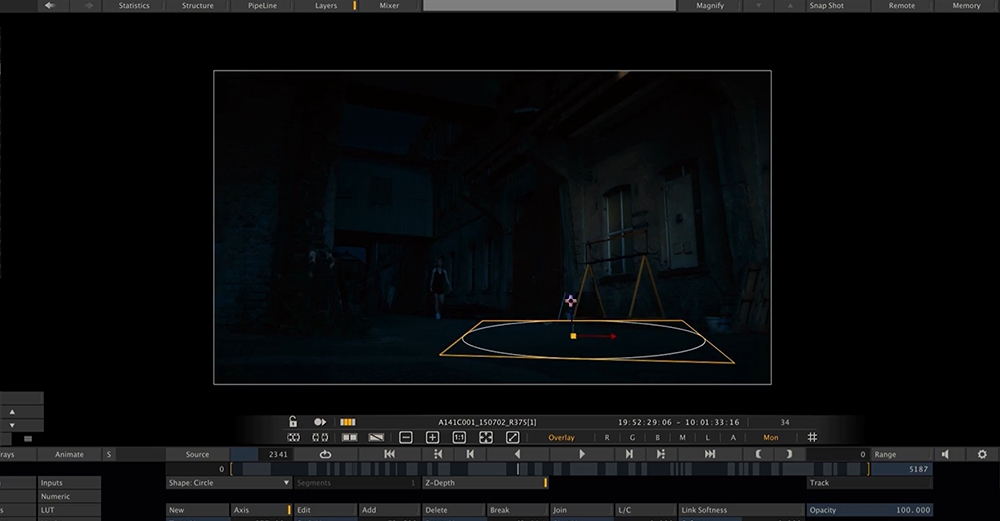Viewport: 1000px width, 521px height.
Task: Zoom out with the minus icon
Action: click(406, 437)
